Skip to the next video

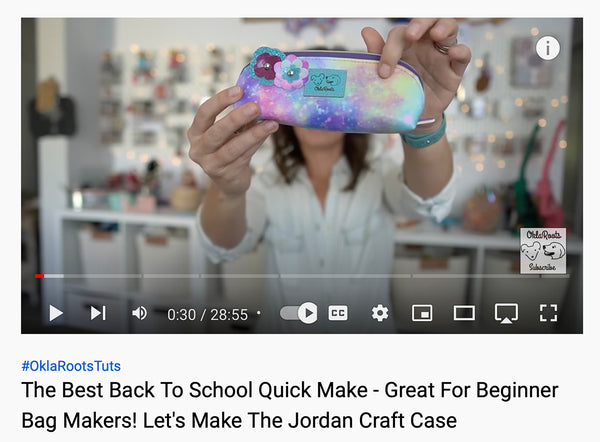coord(98,313)
